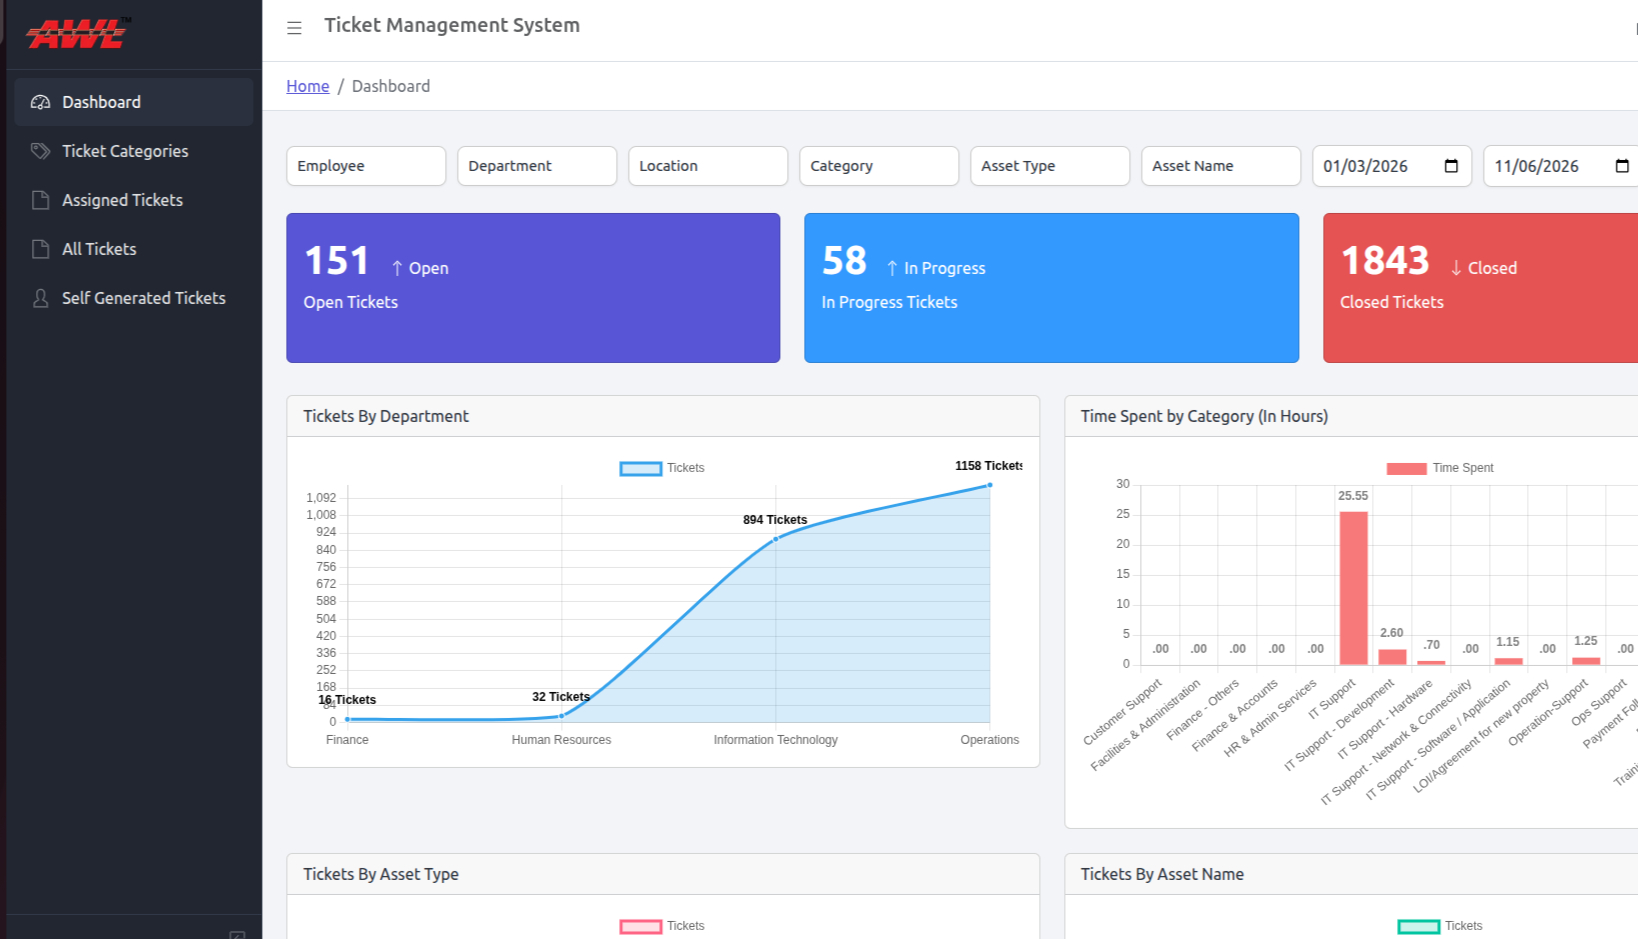Open the Dashboard menu item
This screenshot has width=1638, height=939.
[134, 102]
